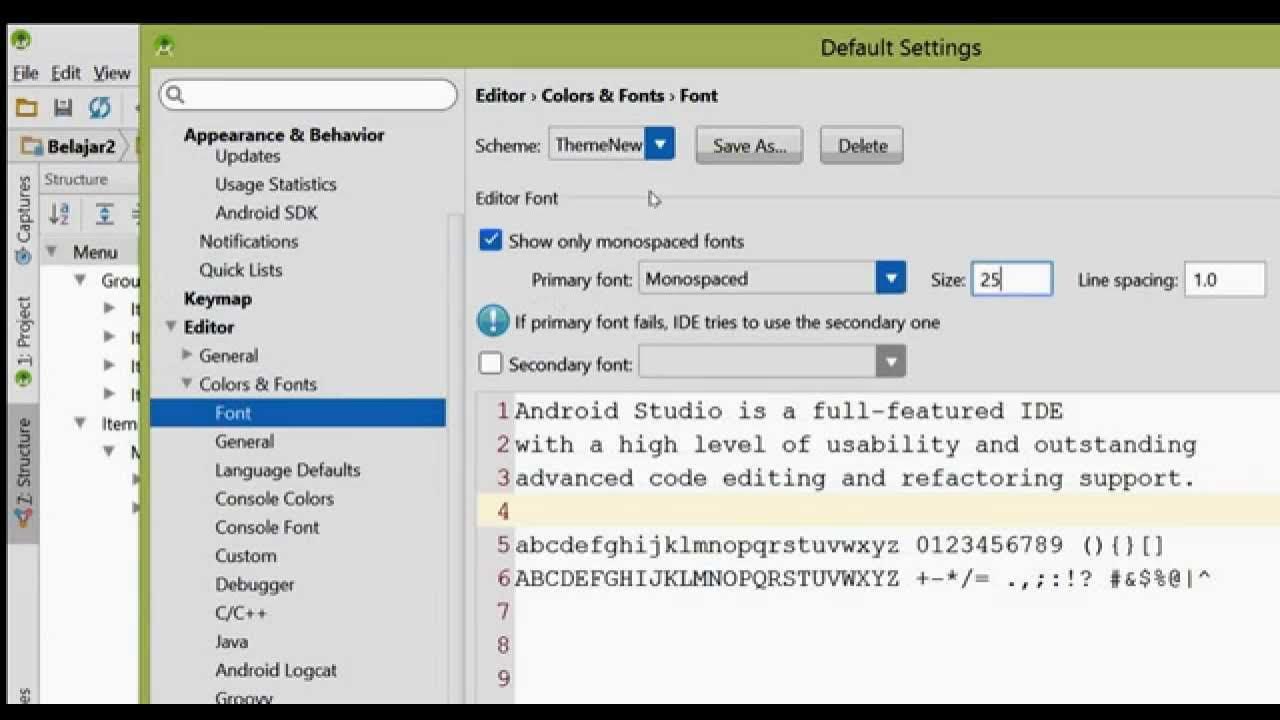Collapse the Menu node in Structure tree
This screenshot has width=1280, height=720.
pos(51,252)
